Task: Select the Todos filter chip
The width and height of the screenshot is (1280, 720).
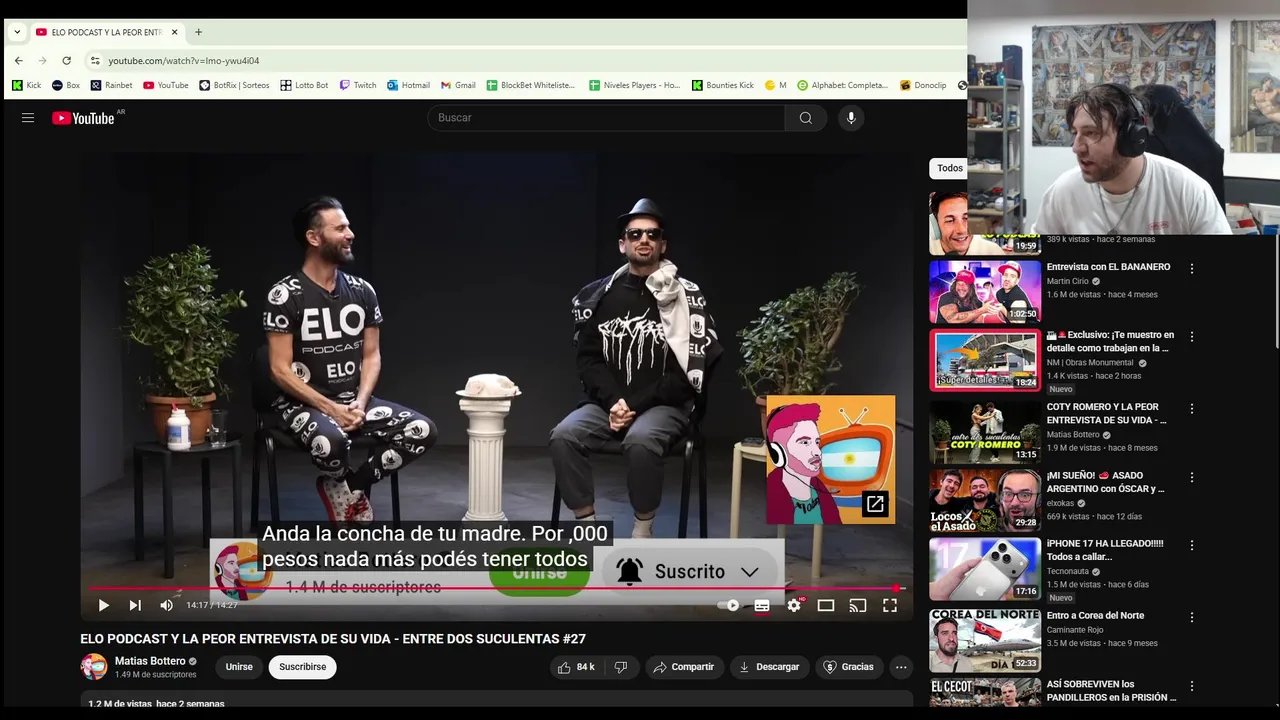Action: tap(950, 168)
